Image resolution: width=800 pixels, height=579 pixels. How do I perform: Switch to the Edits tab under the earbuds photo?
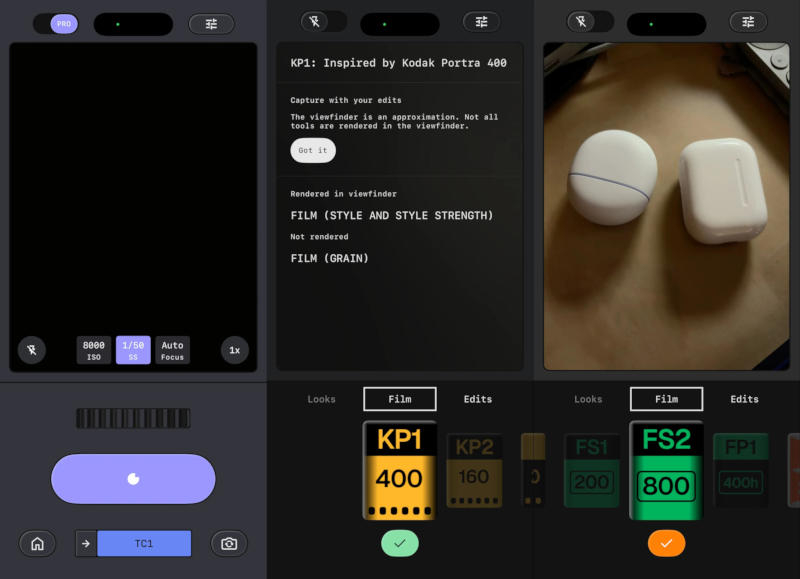(744, 399)
